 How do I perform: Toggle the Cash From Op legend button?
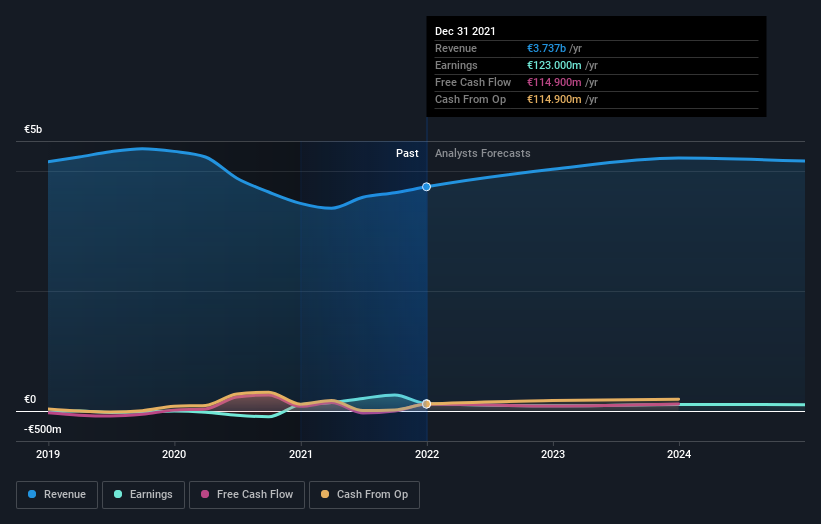(364, 495)
